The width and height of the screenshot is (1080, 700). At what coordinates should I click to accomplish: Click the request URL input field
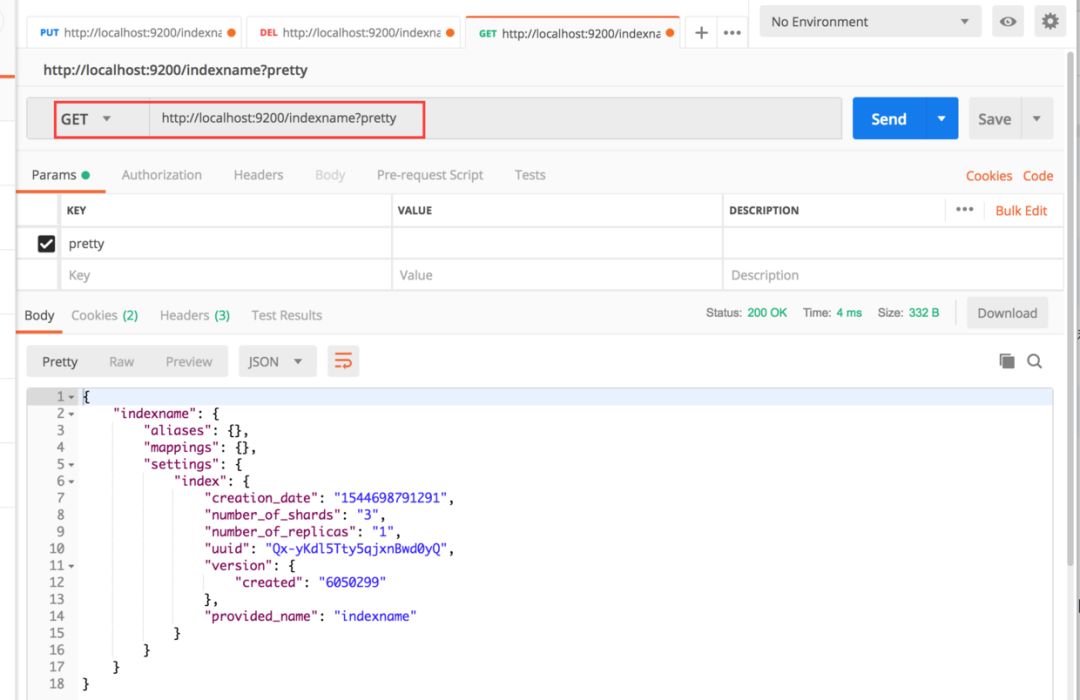[490, 118]
